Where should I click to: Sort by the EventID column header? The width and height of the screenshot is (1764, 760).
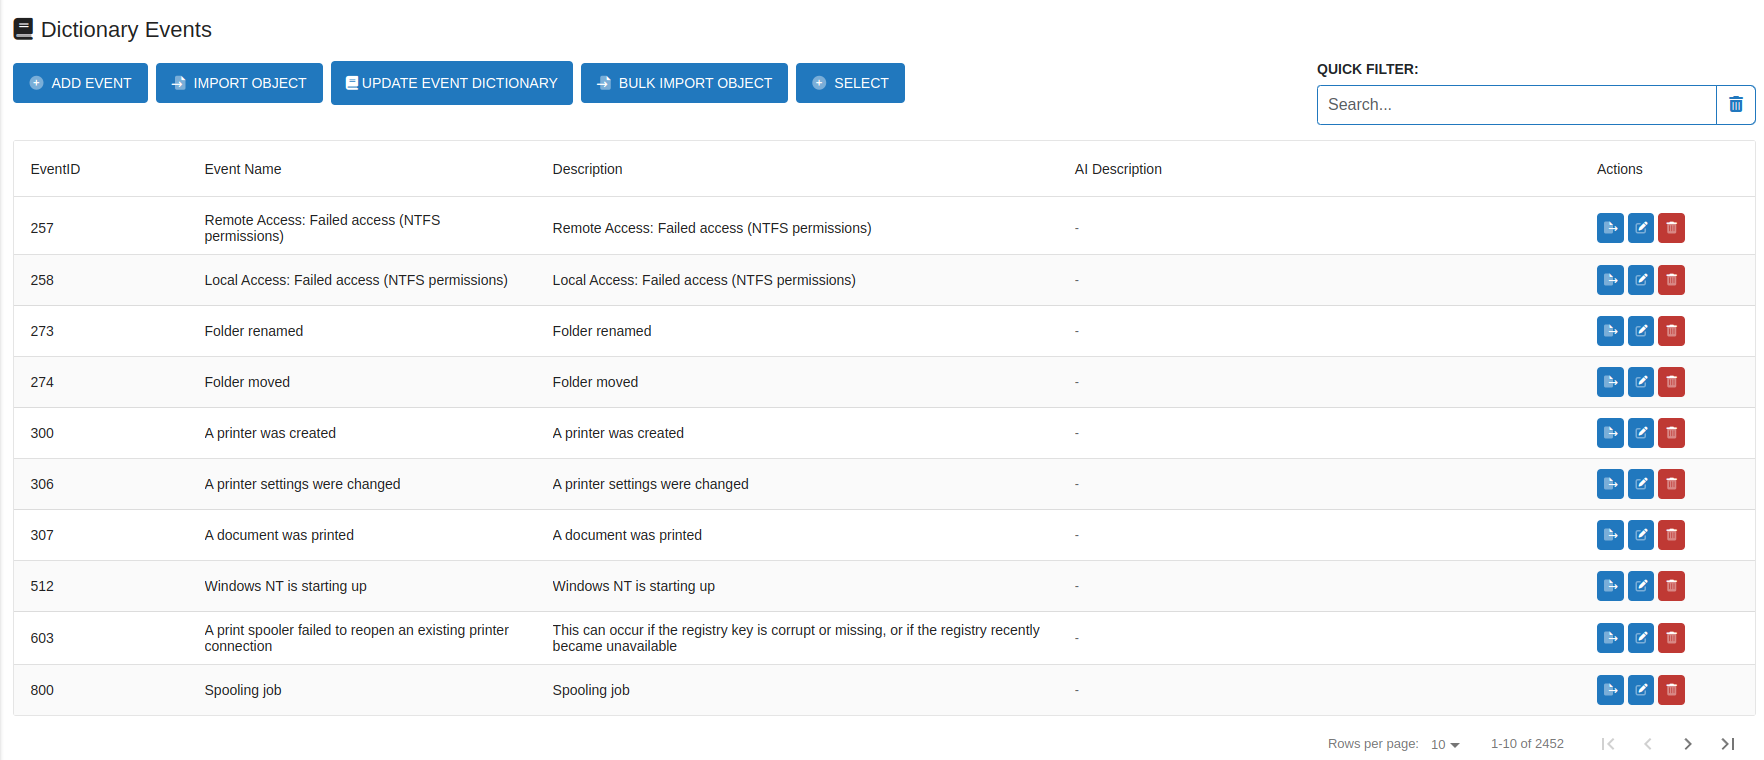55,169
